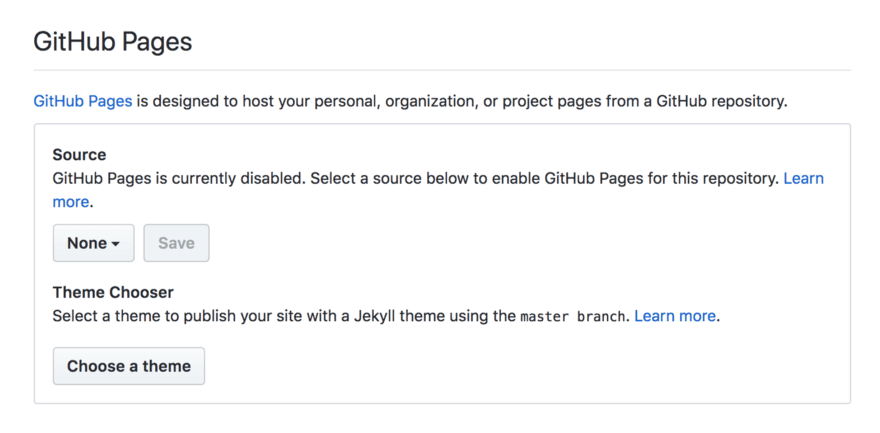Select the Source subsection heading
The image size is (880, 433).
(x=79, y=155)
